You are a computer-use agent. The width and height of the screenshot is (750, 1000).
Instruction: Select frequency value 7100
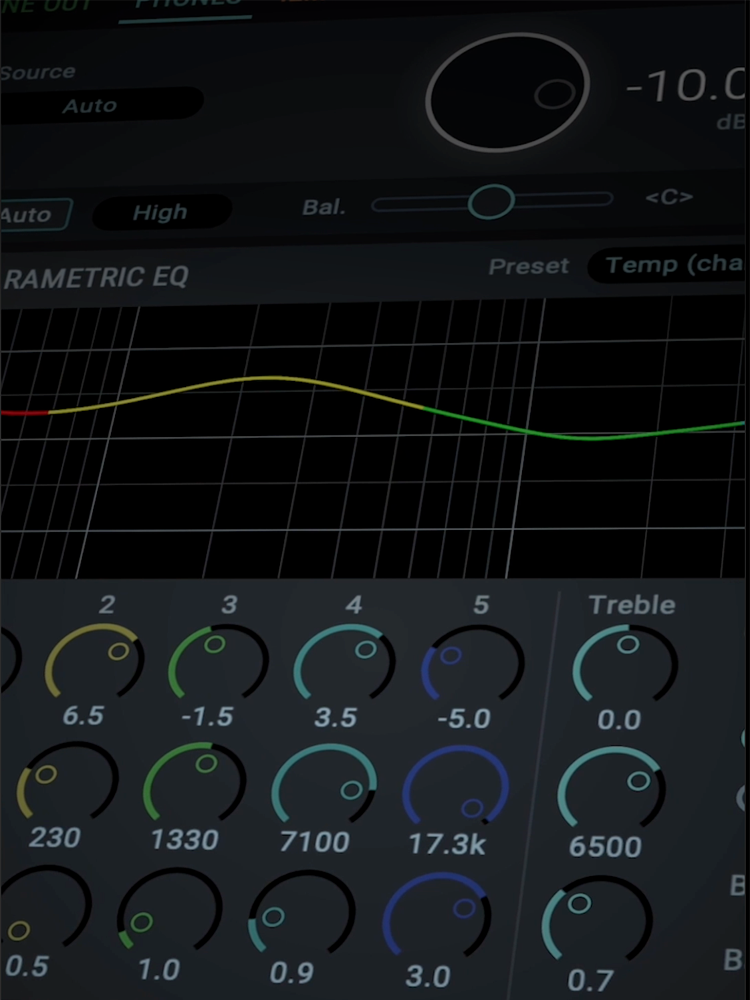(x=314, y=842)
